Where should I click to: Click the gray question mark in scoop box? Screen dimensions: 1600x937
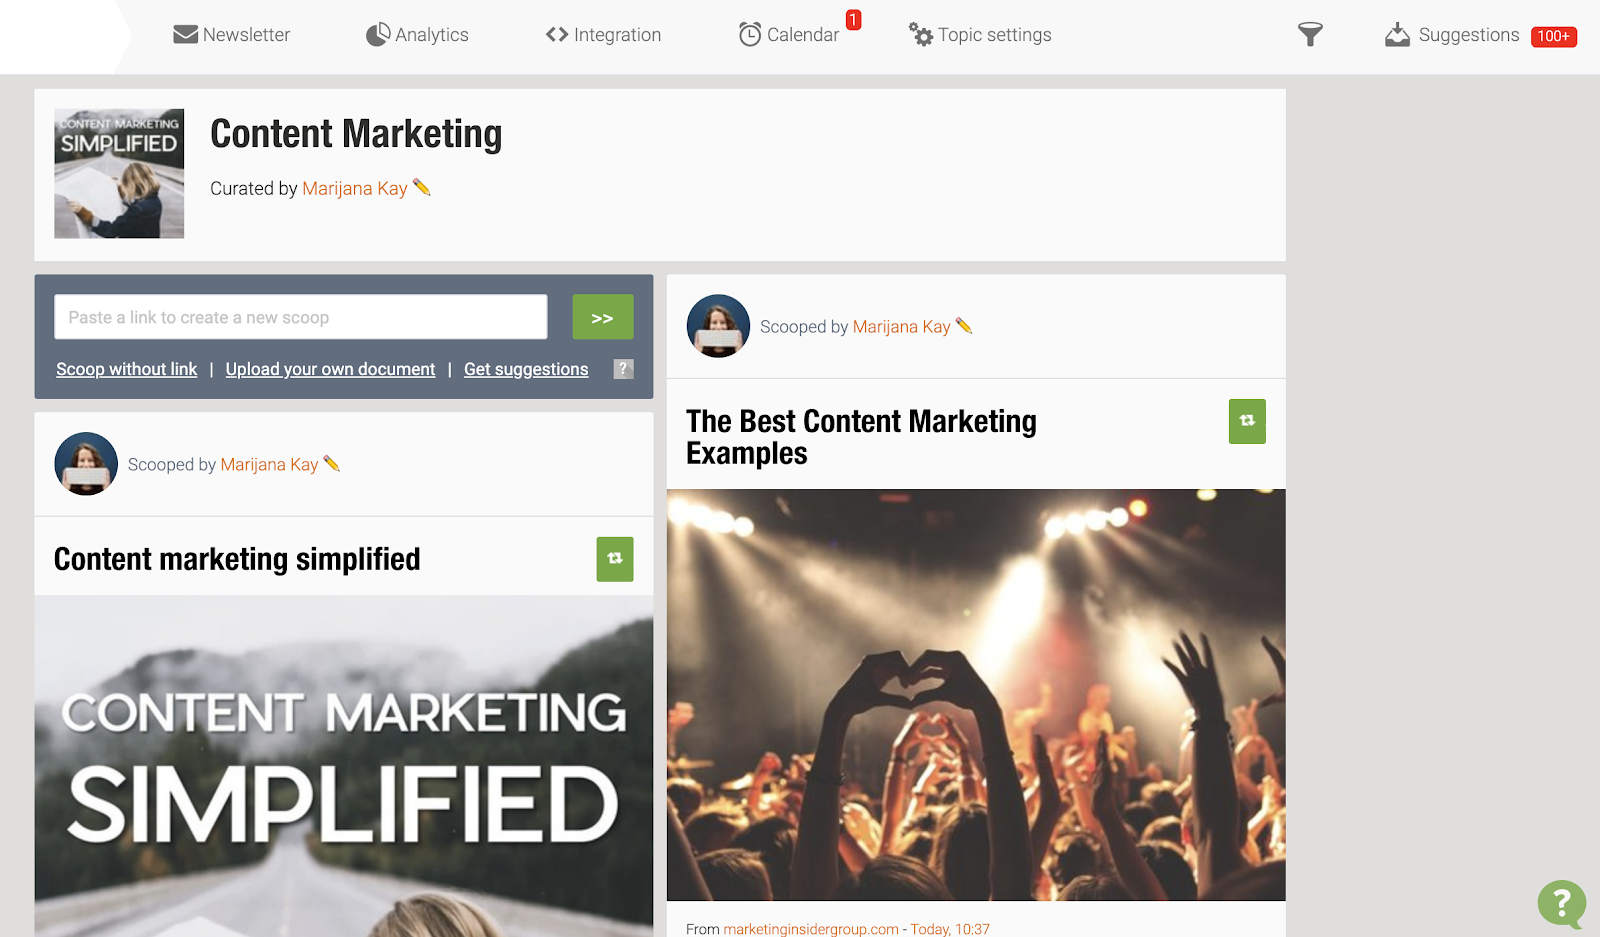pyautogui.click(x=623, y=368)
